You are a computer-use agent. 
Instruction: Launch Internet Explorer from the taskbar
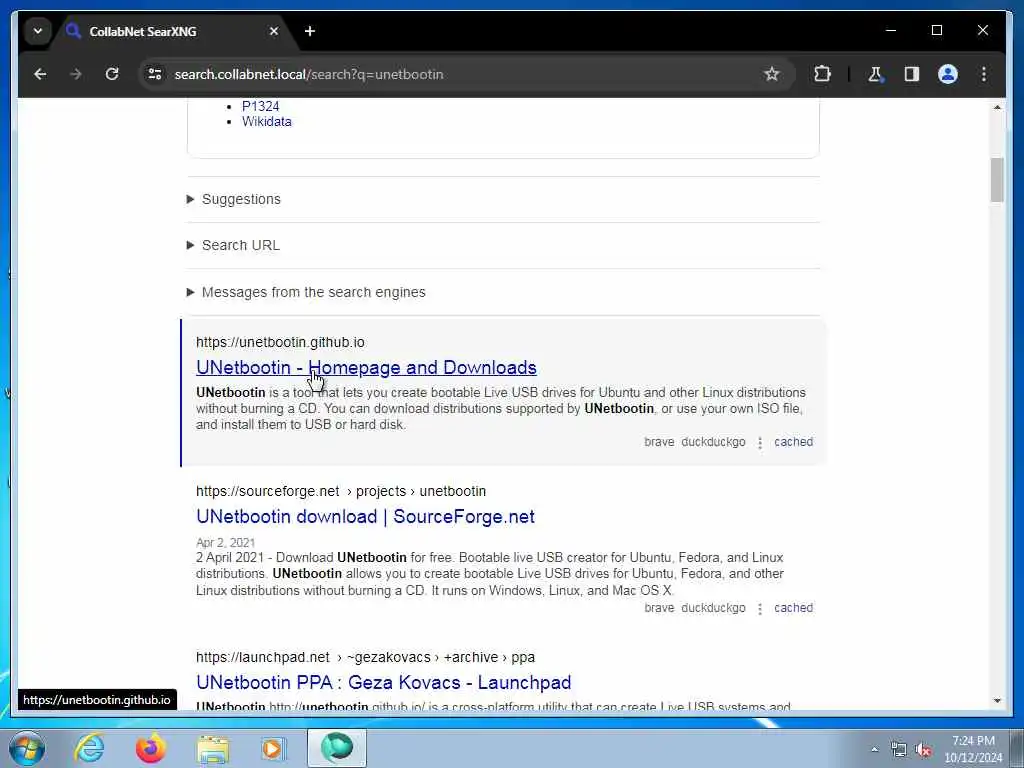(x=89, y=748)
